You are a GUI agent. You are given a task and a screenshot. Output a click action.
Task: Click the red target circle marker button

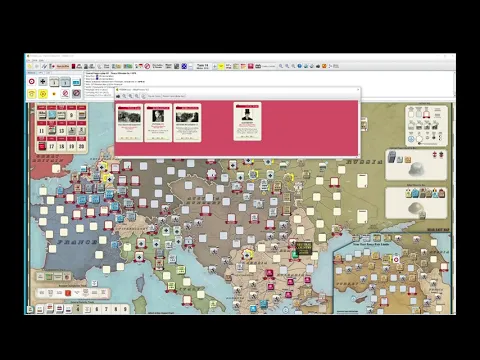coord(32,81)
